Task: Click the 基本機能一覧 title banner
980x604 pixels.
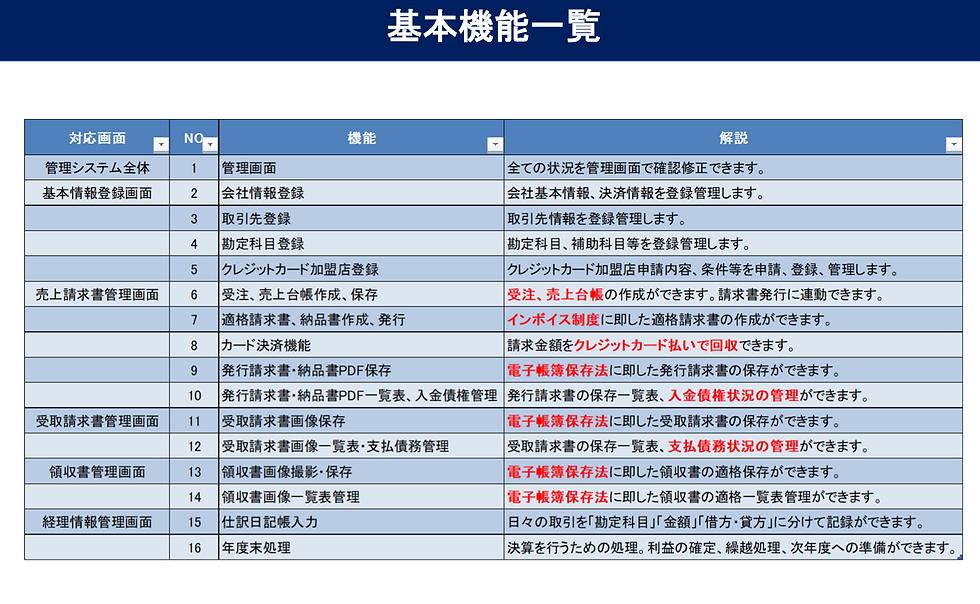Action: pos(490,27)
